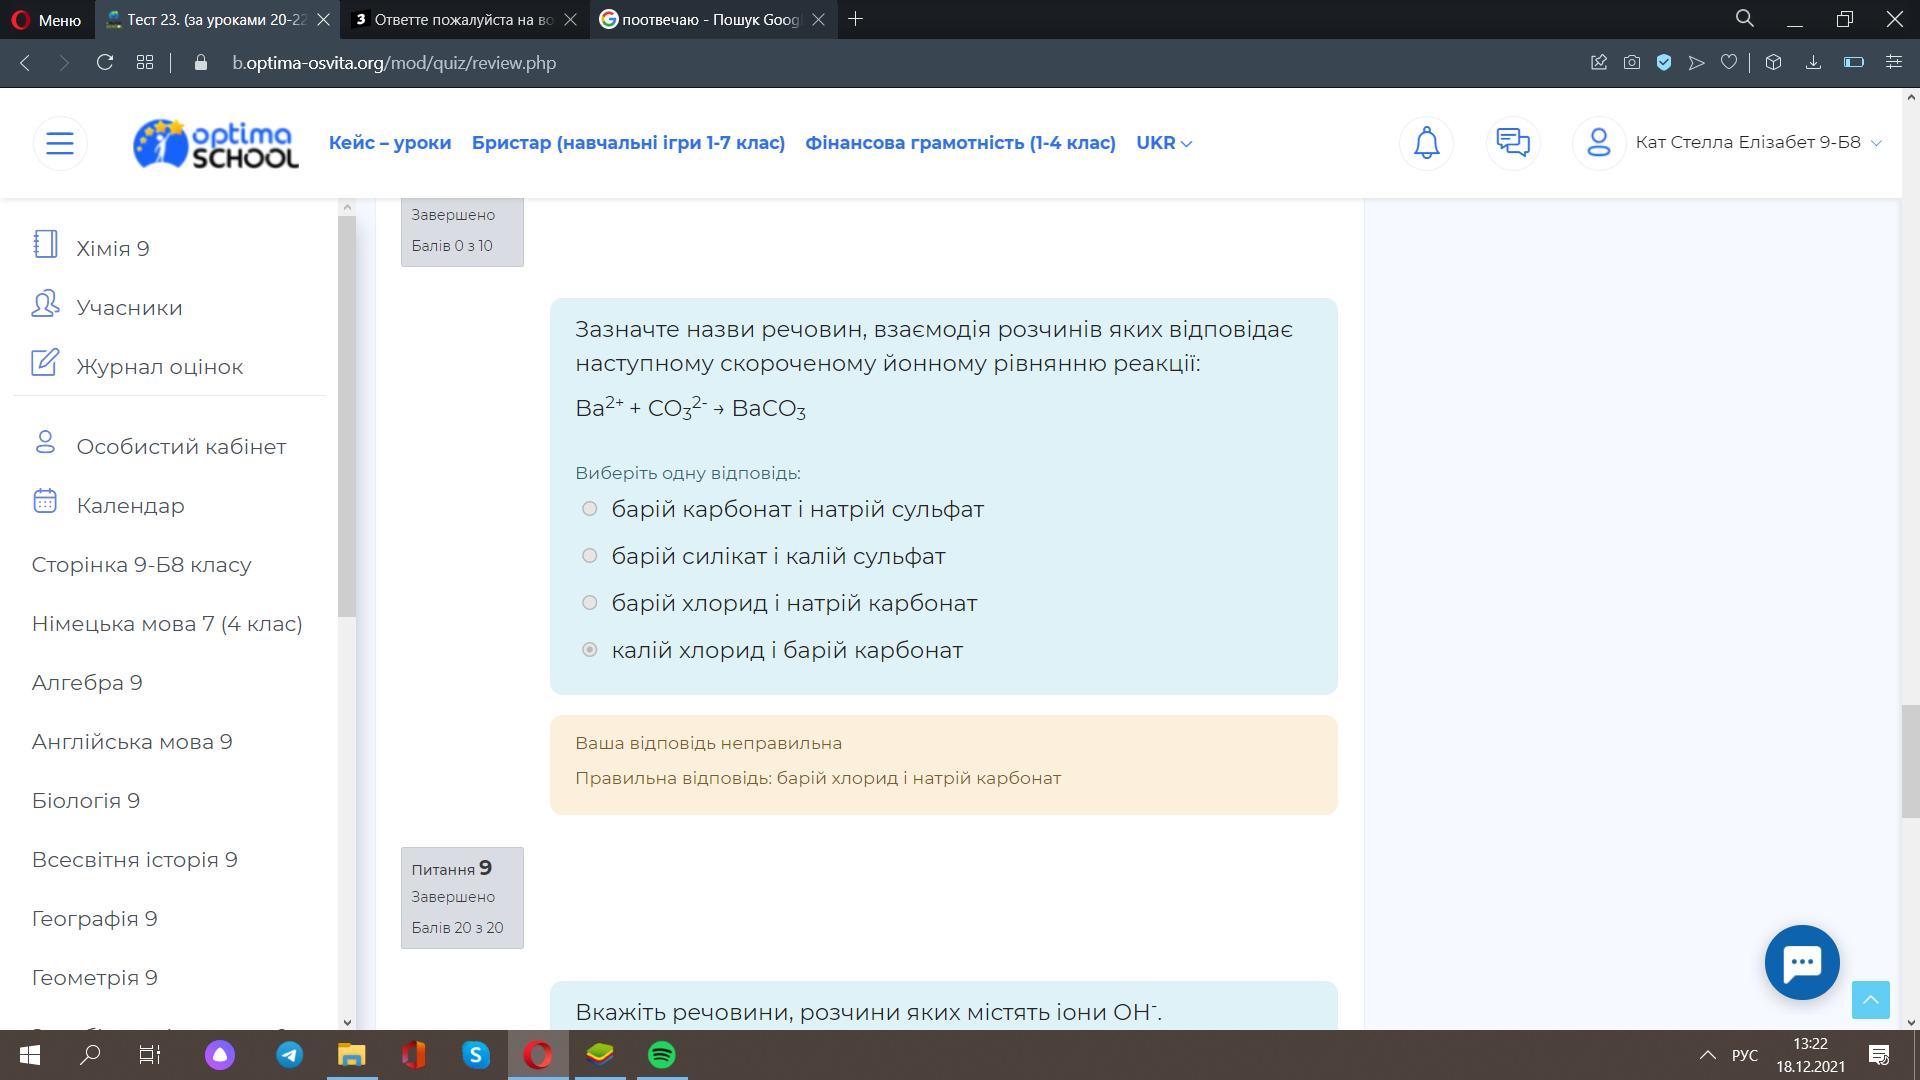
Task: Click the Opera snapshot camera icon
Action: [x=1631, y=63]
